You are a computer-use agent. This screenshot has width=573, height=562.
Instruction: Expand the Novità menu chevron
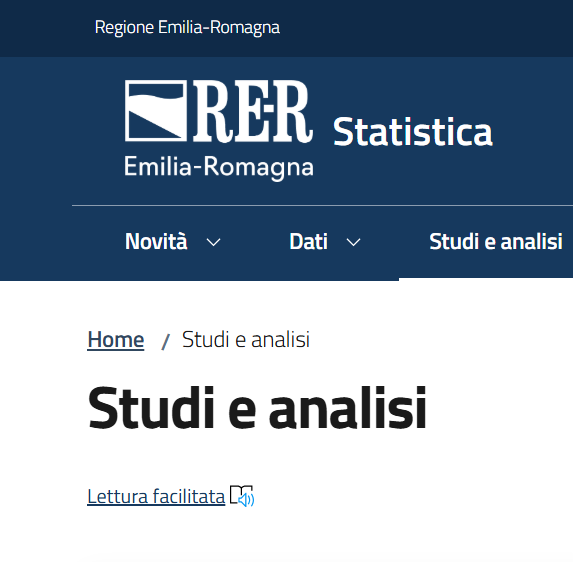pos(213,242)
